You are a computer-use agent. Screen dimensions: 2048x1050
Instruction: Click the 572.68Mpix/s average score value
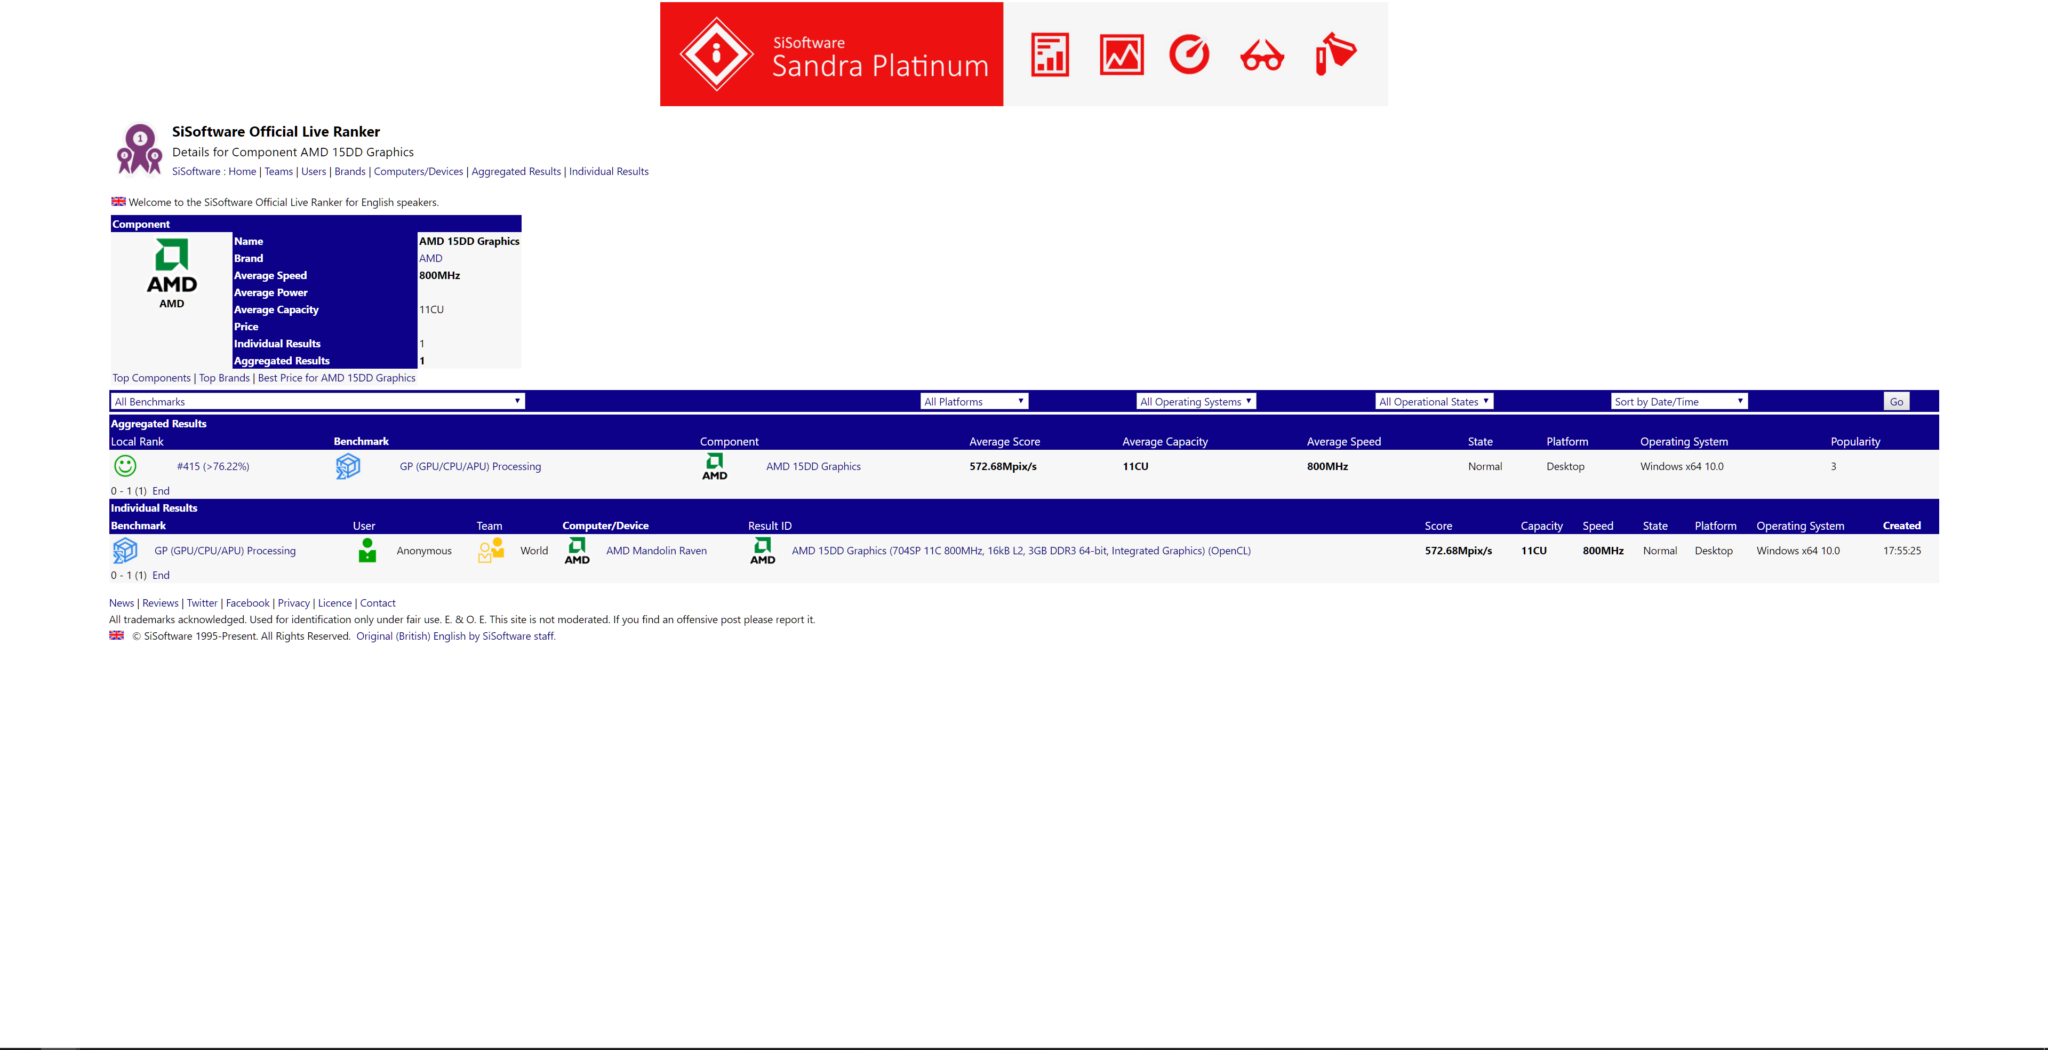[1003, 466]
